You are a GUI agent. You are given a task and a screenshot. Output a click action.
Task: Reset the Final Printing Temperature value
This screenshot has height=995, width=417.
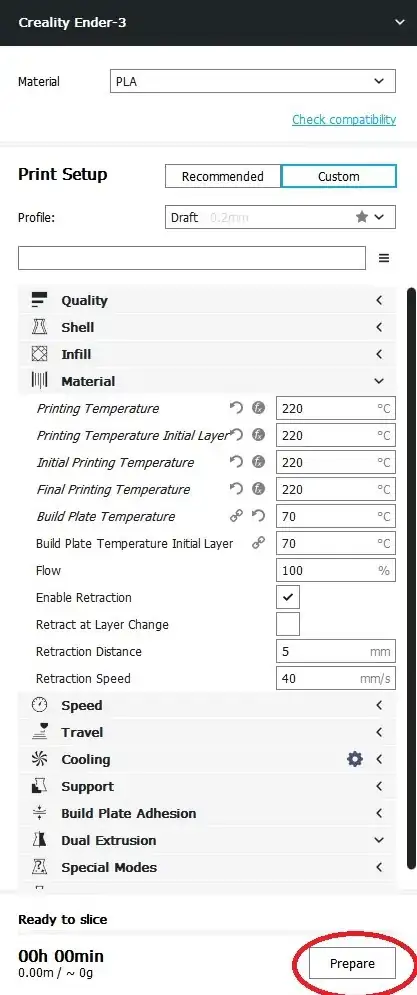point(237,489)
